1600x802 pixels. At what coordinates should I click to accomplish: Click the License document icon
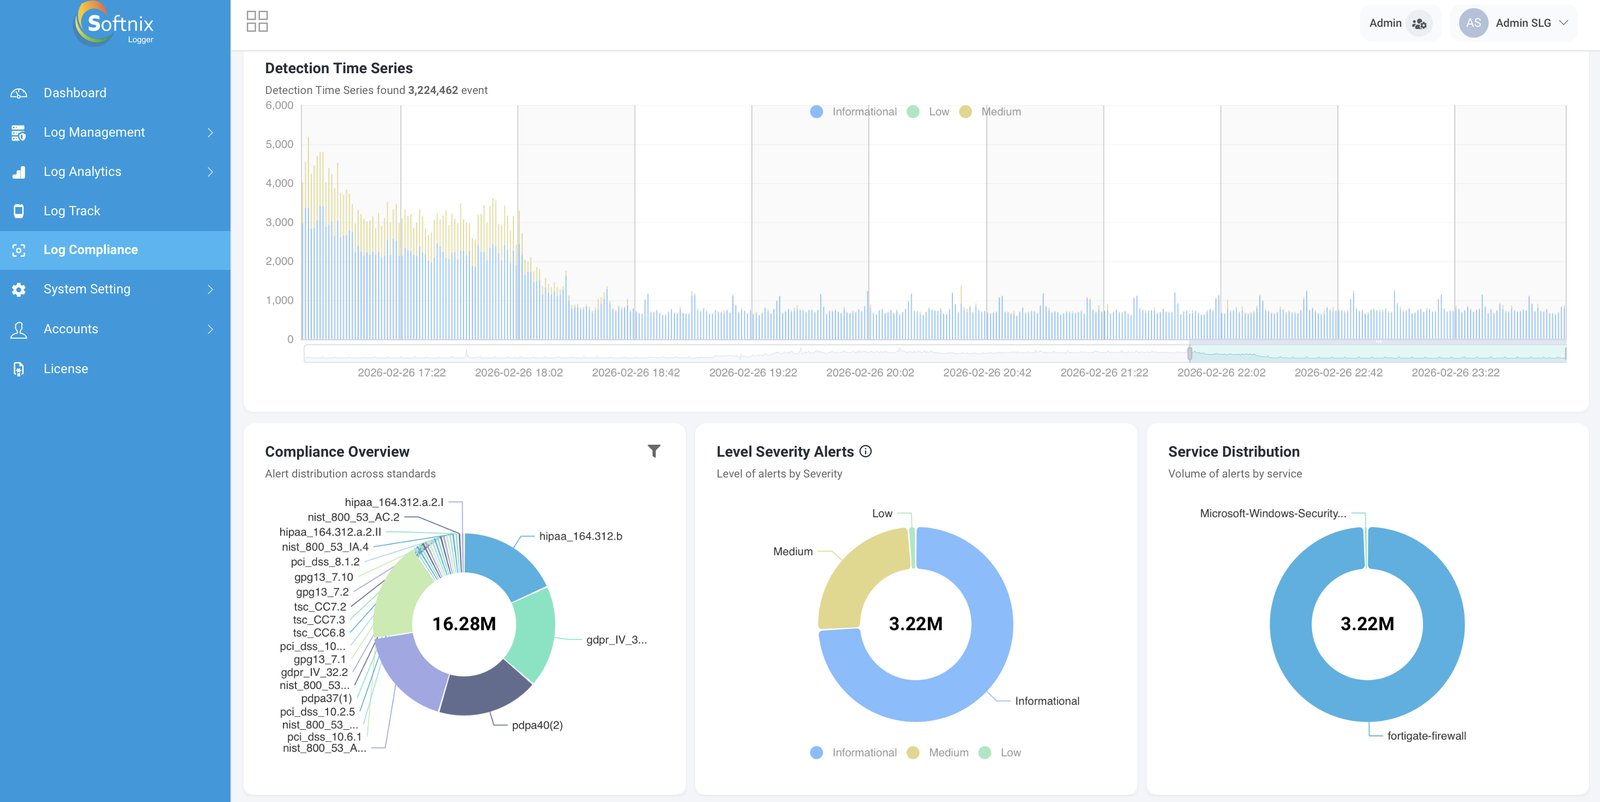tap(19, 369)
